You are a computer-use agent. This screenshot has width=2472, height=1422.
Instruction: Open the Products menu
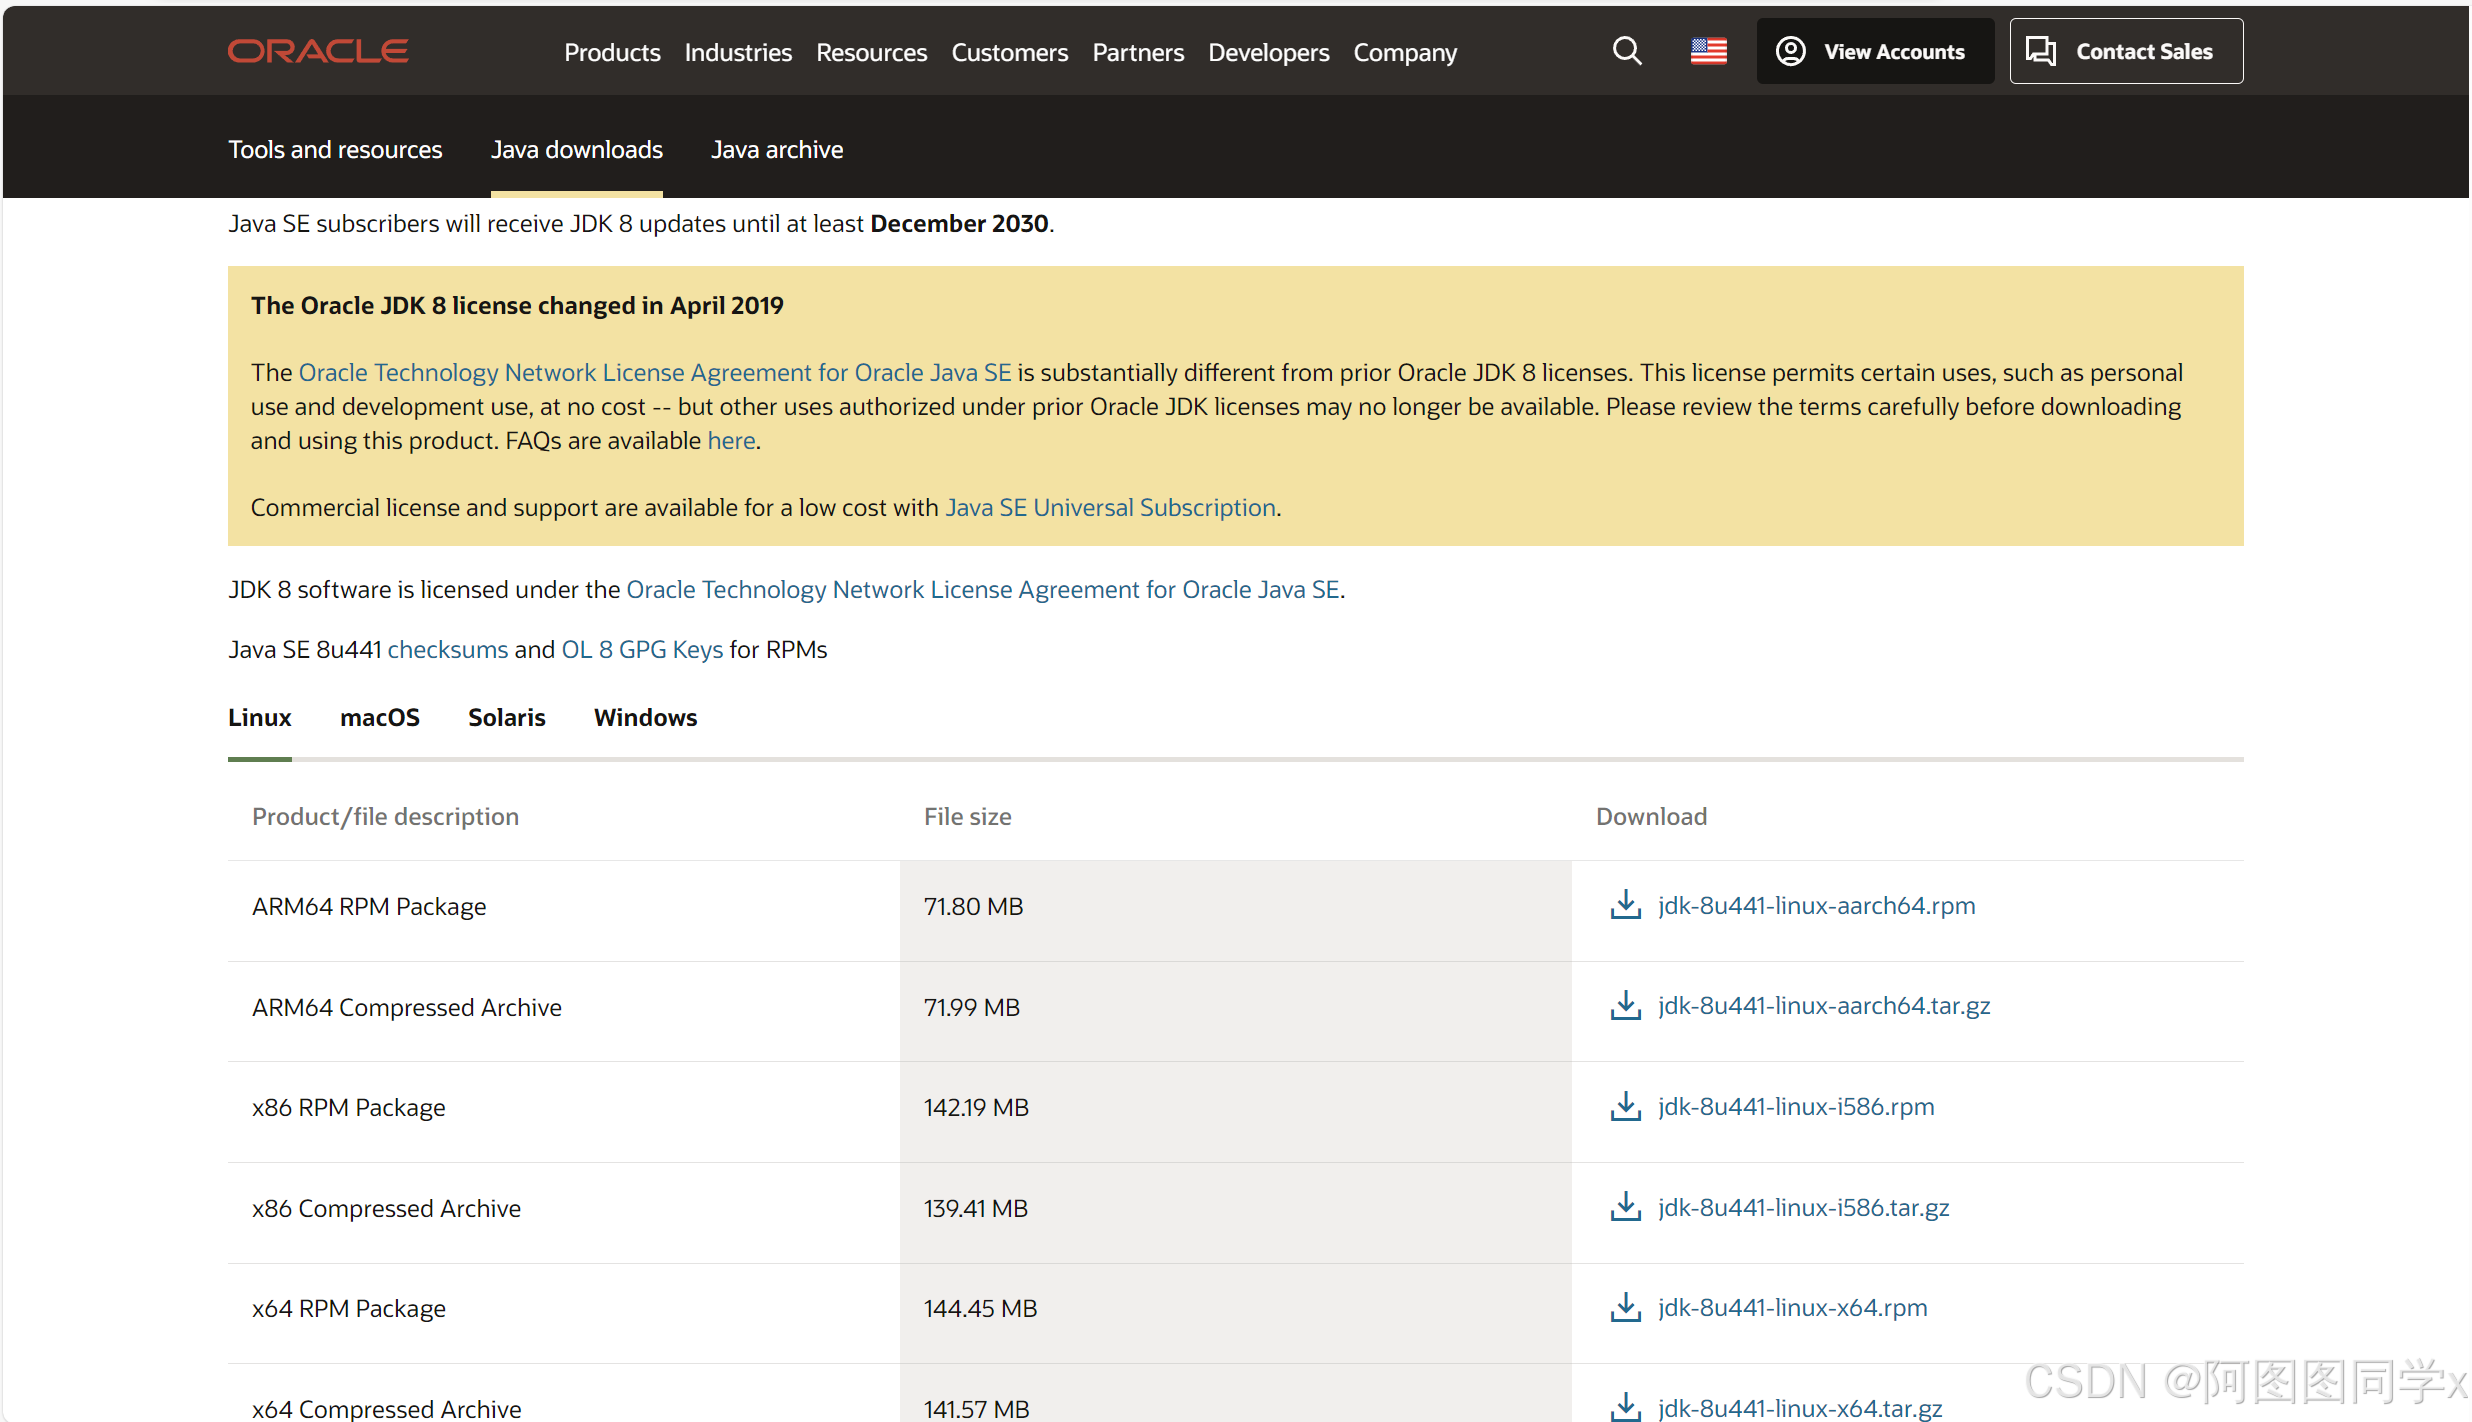pyautogui.click(x=612, y=52)
